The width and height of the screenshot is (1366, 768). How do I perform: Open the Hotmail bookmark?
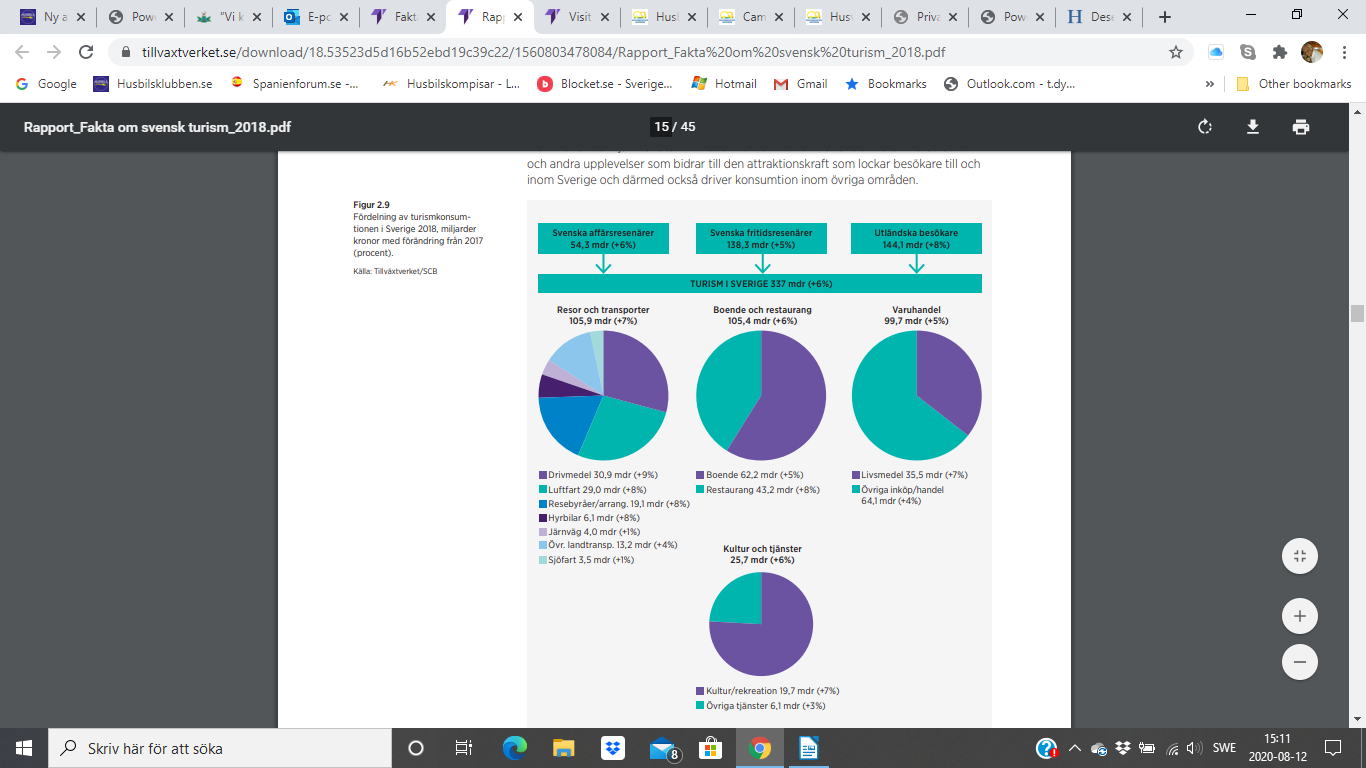click(725, 84)
